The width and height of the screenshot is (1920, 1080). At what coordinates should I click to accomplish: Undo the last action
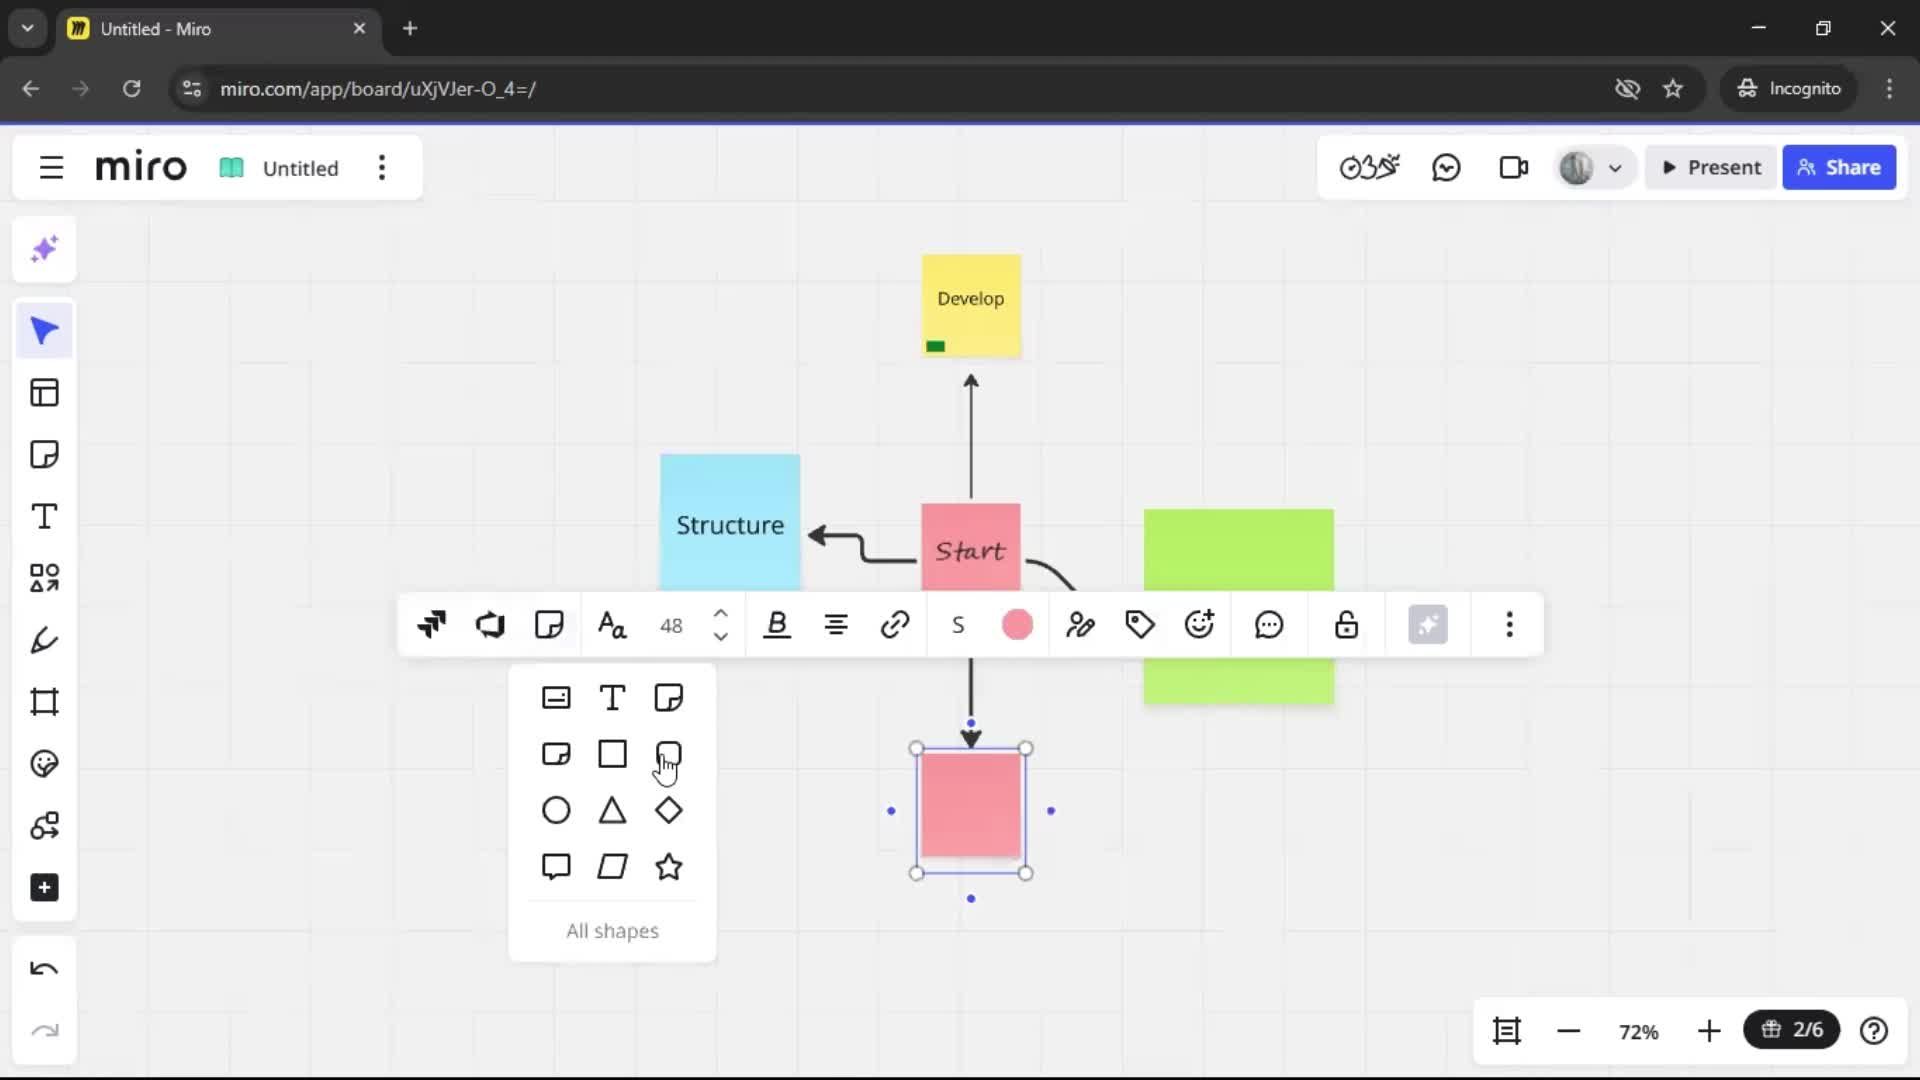pos(44,969)
